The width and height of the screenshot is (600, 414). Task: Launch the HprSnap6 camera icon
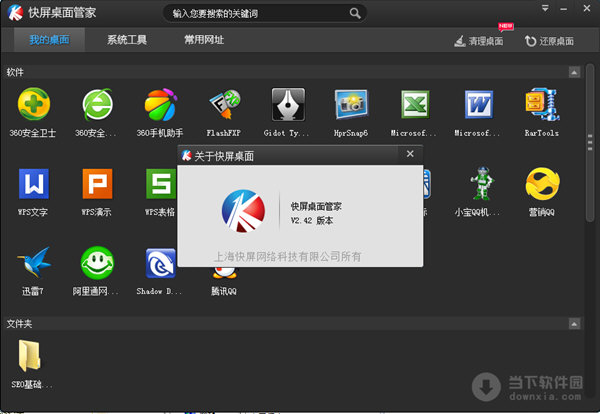pos(351,104)
